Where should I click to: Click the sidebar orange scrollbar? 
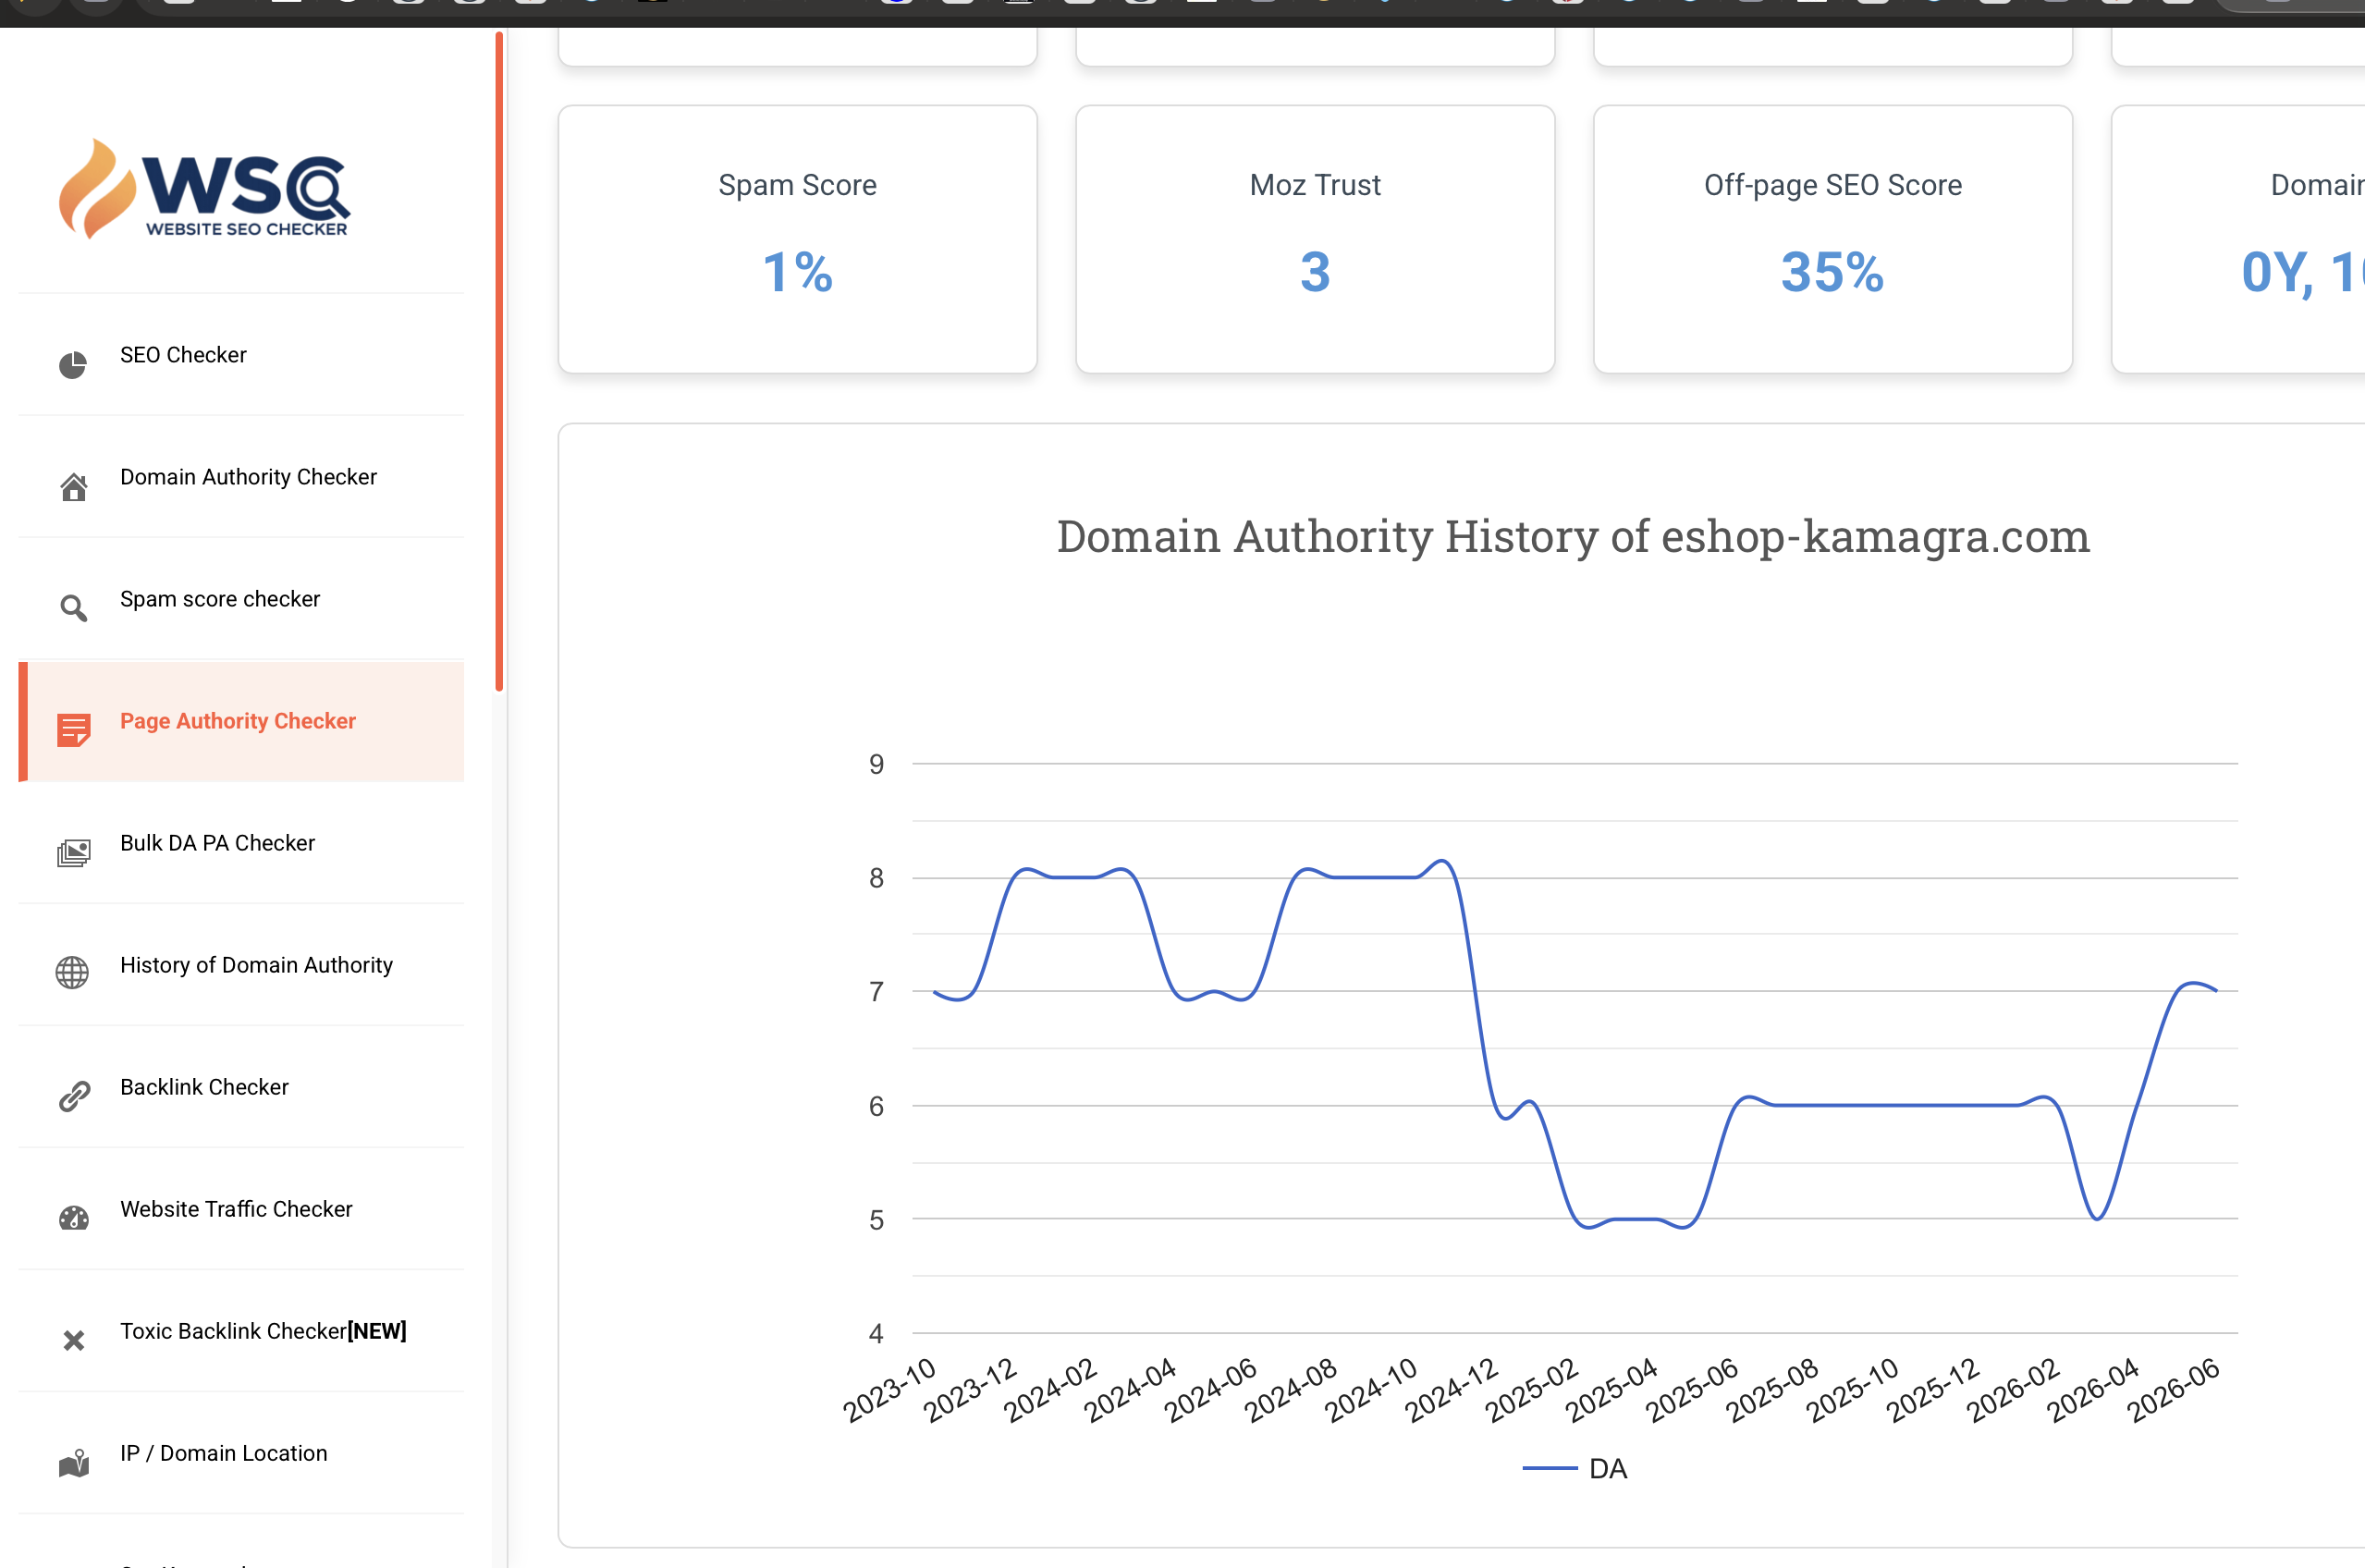click(499, 361)
